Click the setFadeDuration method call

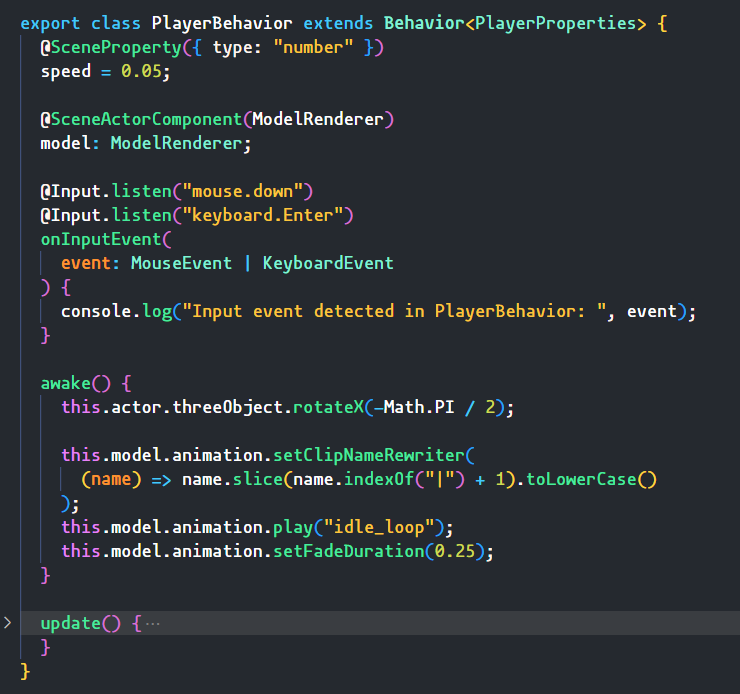pos(348,551)
